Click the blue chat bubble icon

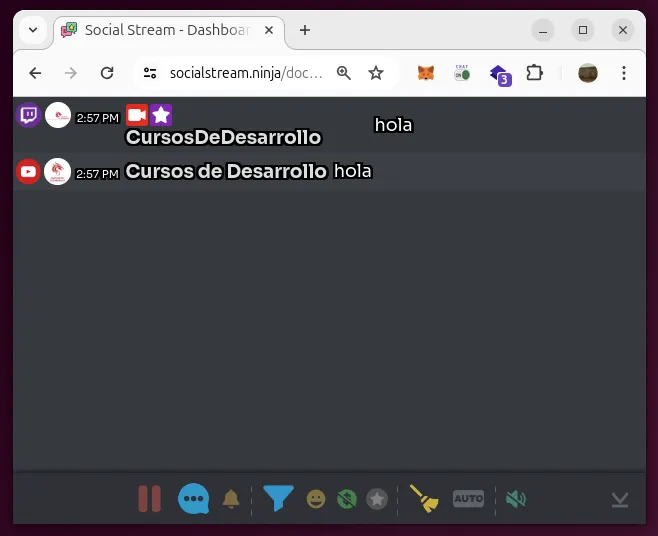click(x=193, y=498)
